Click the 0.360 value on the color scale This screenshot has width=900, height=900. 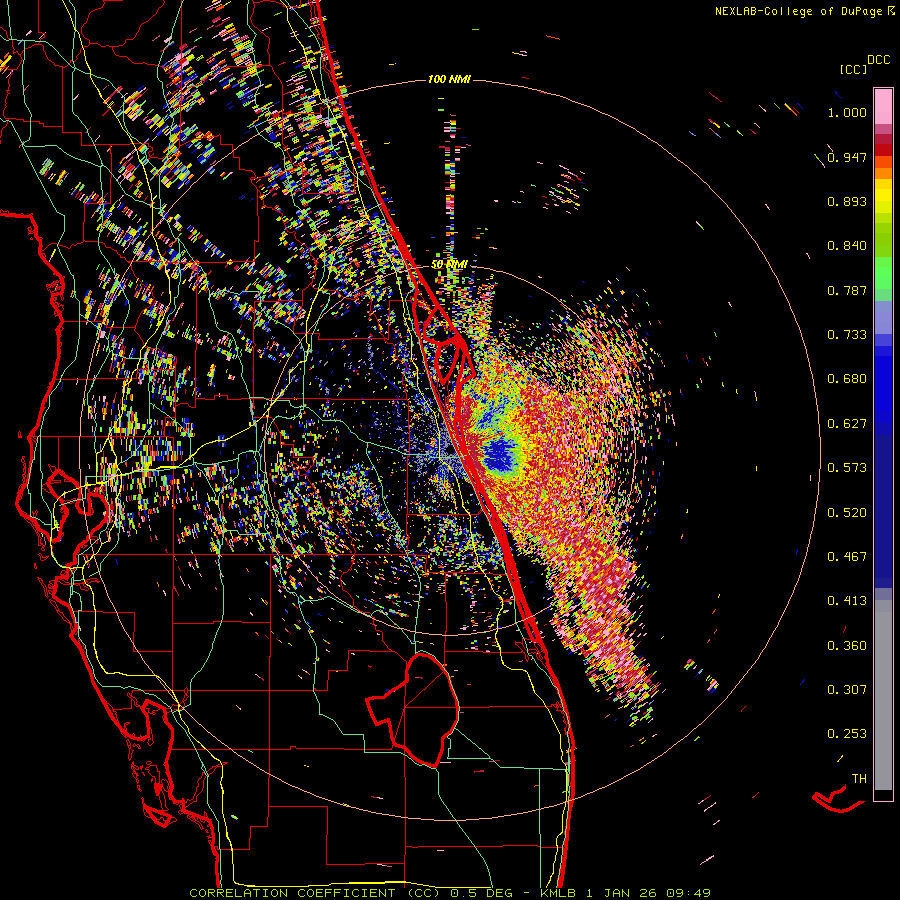(x=847, y=645)
